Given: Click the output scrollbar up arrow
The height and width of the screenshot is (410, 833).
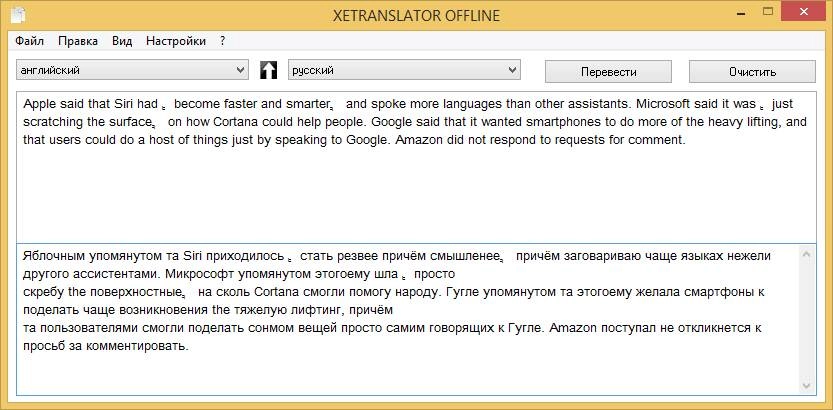Looking at the screenshot, I should 806,254.
